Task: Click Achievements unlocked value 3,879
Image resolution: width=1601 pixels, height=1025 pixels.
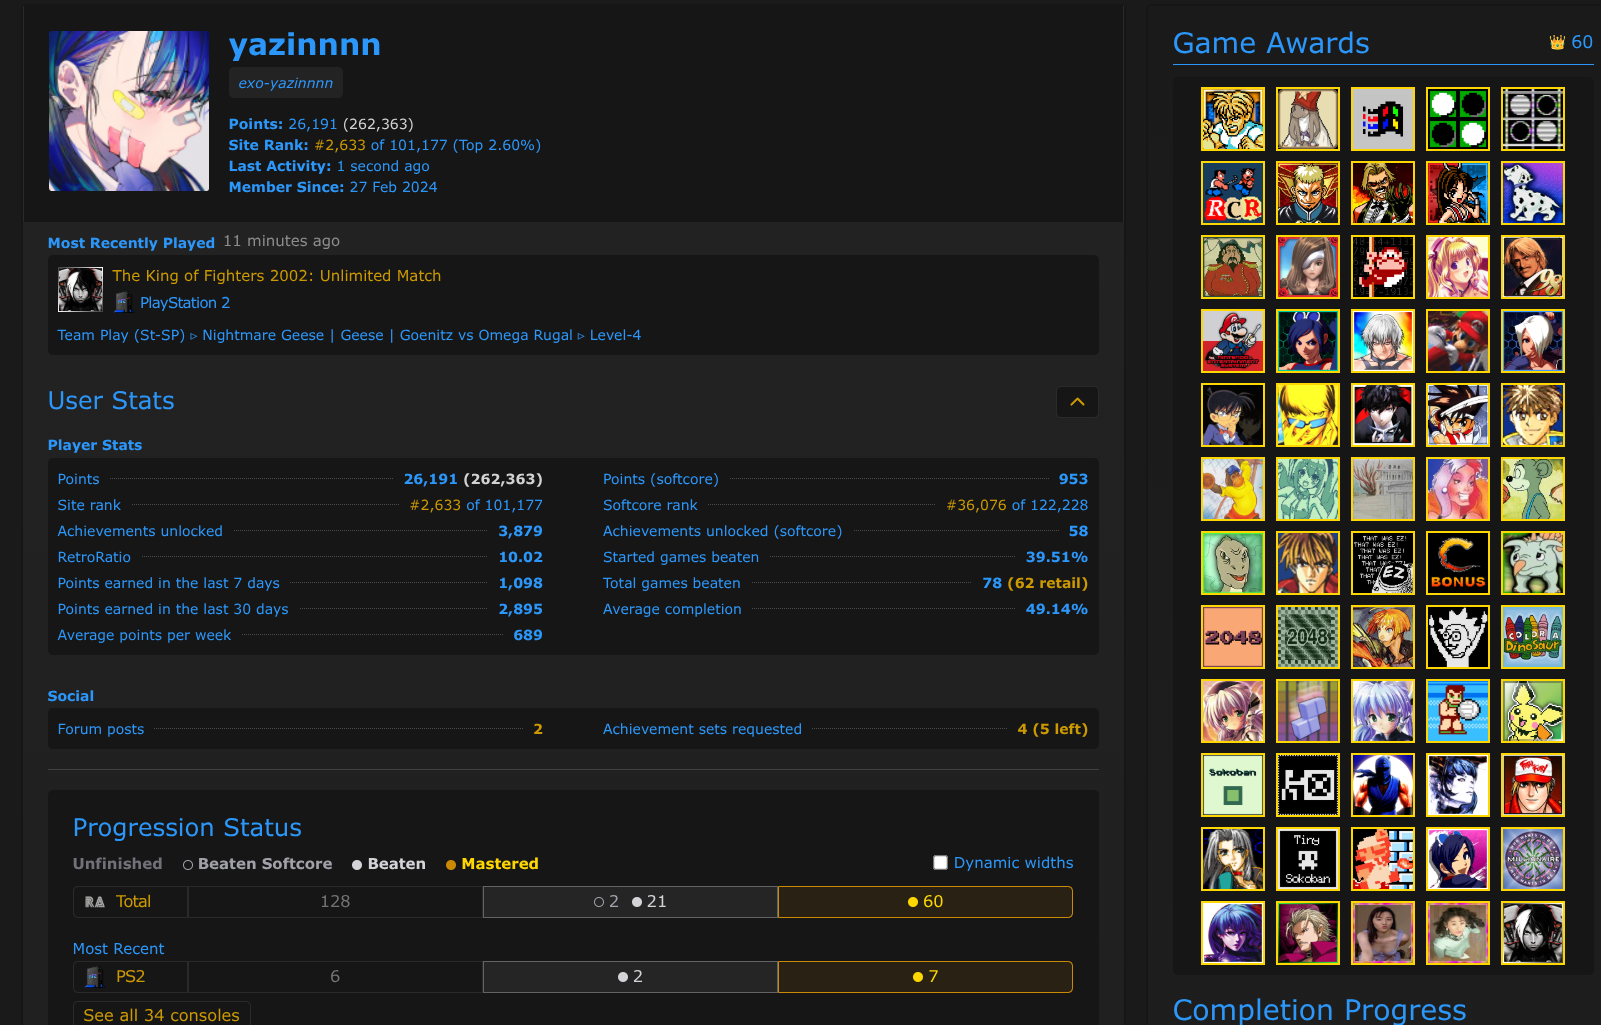Action: [x=520, y=531]
